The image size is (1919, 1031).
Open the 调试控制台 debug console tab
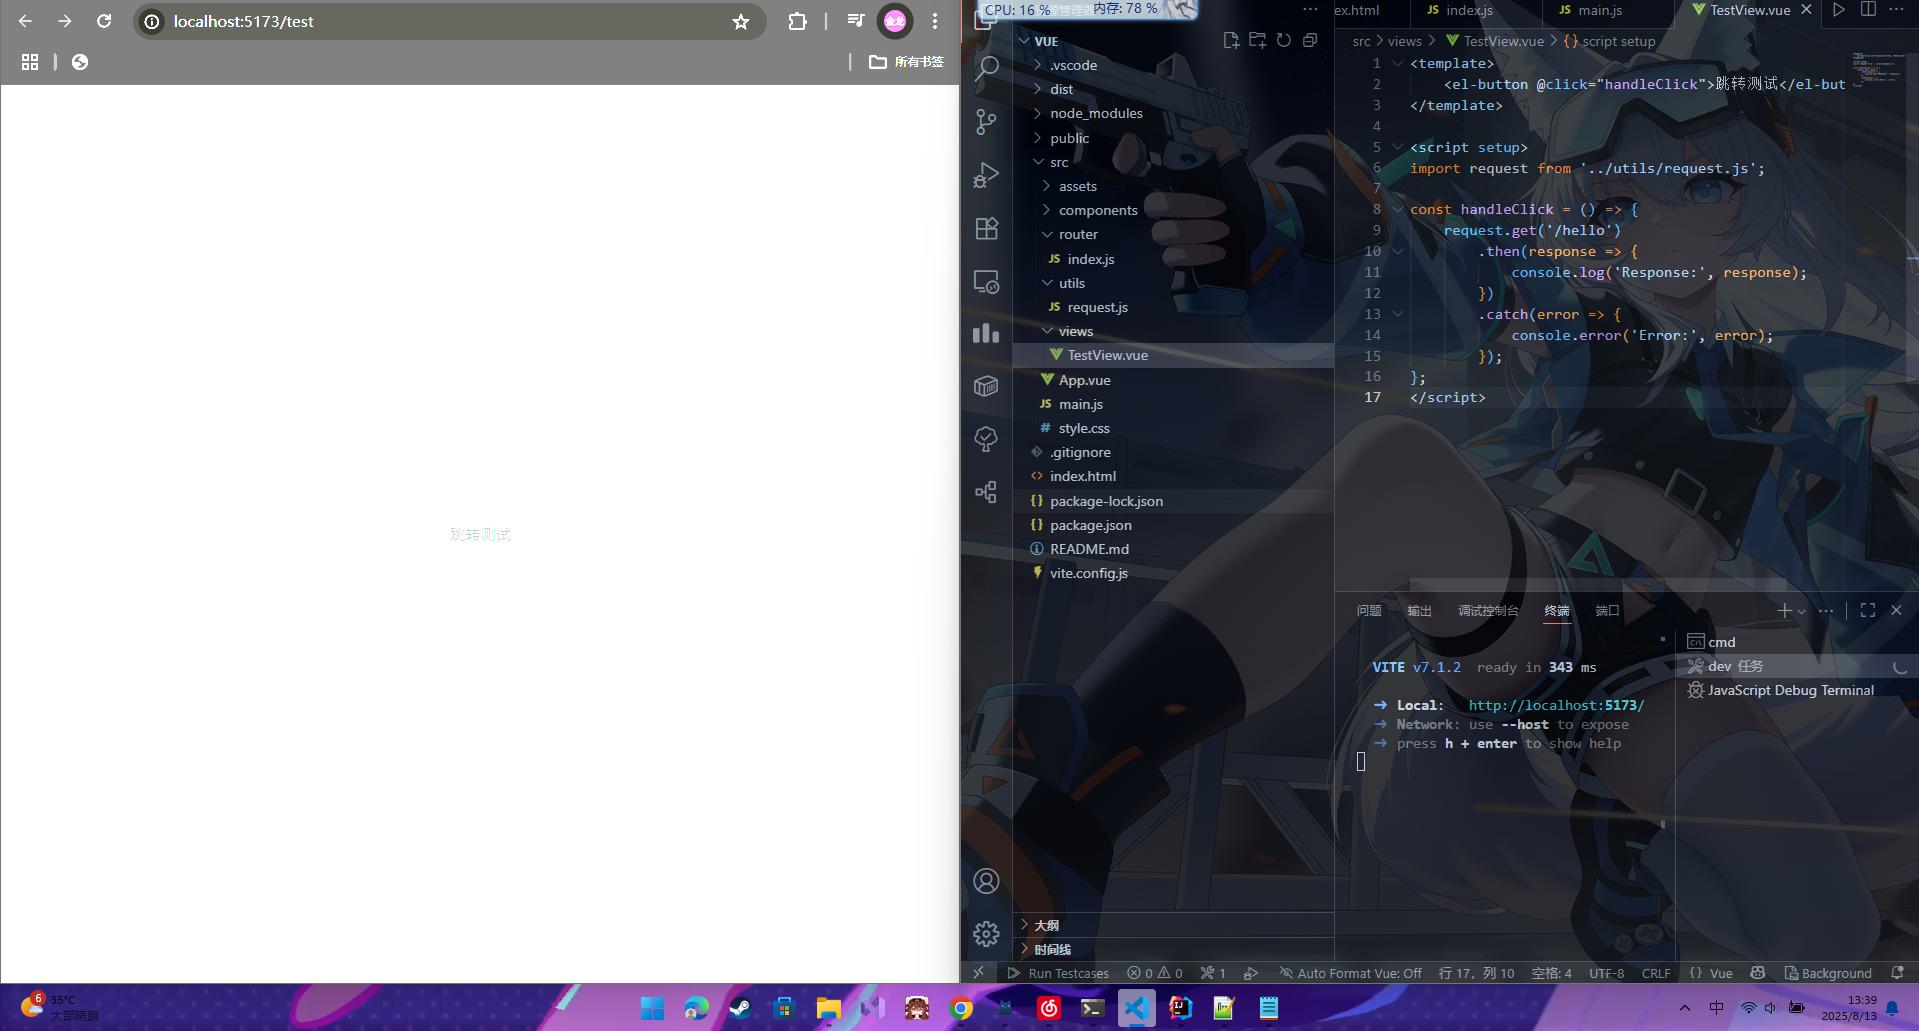point(1488,611)
